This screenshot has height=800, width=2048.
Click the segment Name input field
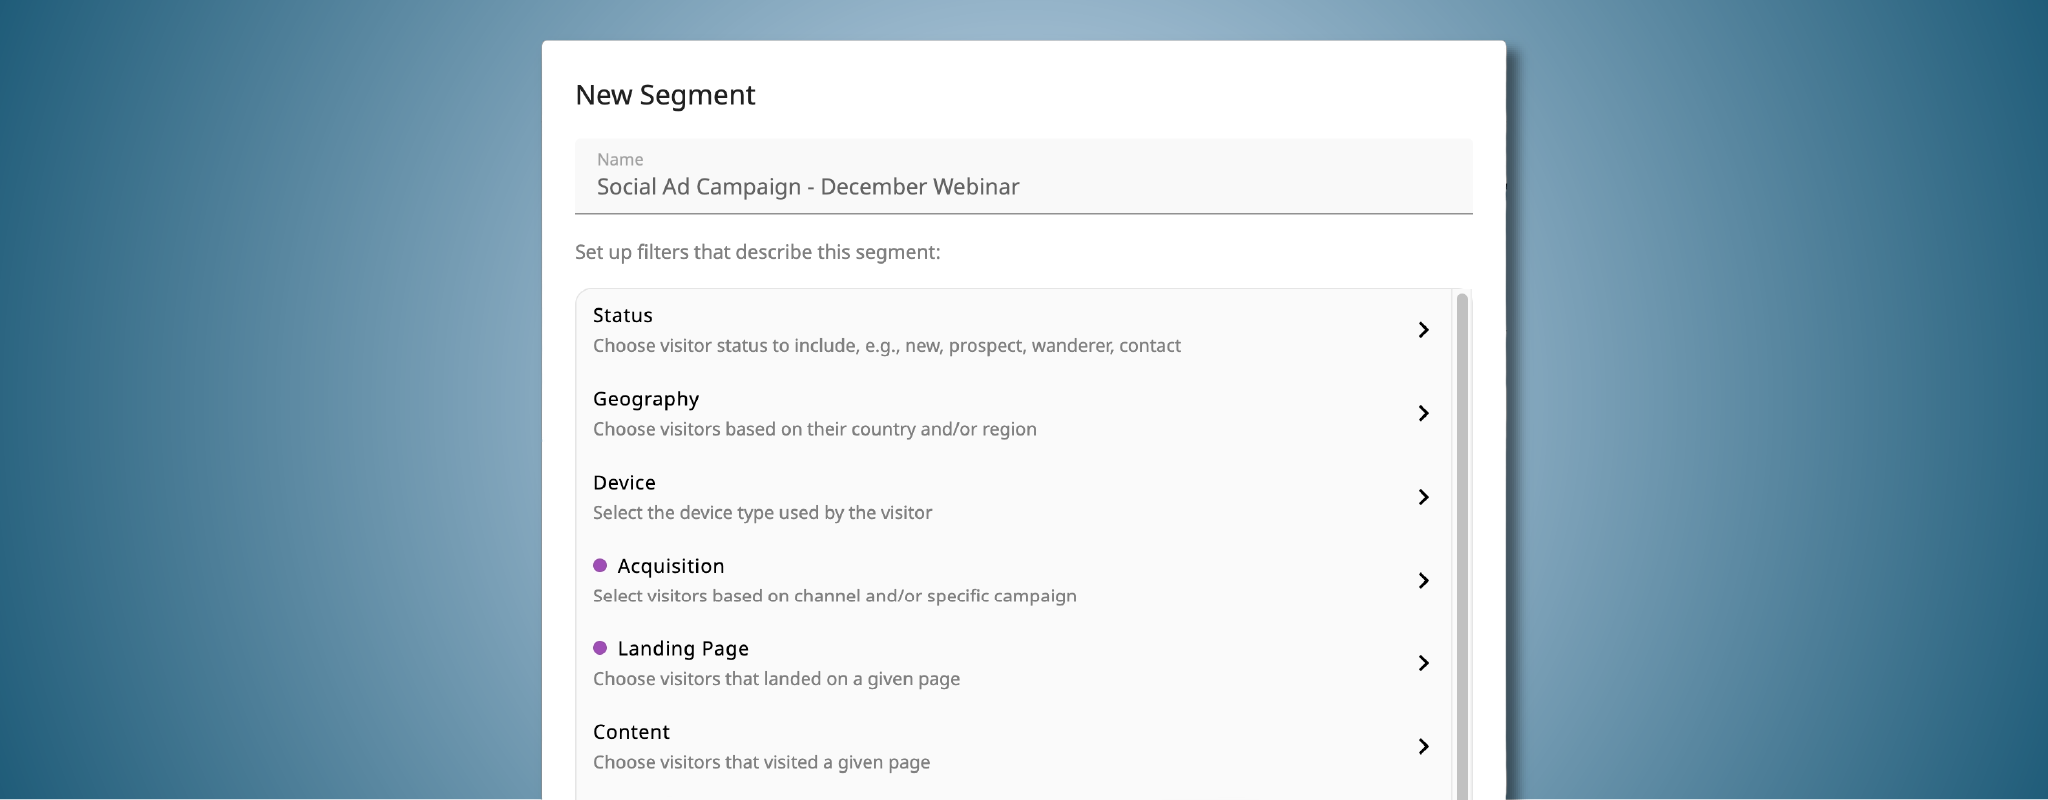pyautogui.click(x=1022, y=187)
